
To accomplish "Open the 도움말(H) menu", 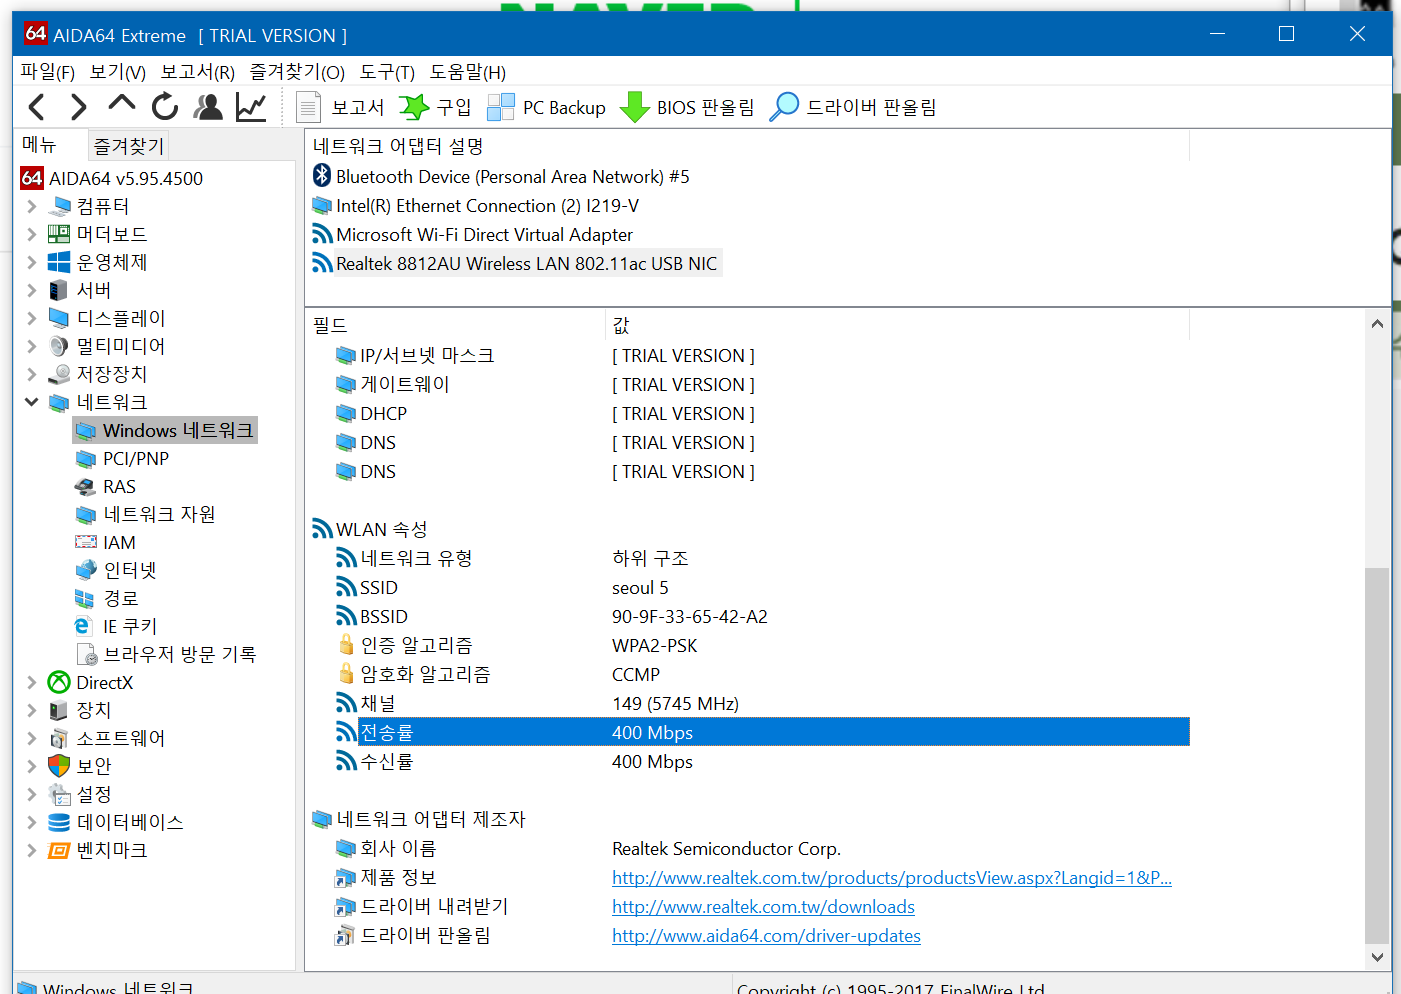I will click(x=468, y=72).
